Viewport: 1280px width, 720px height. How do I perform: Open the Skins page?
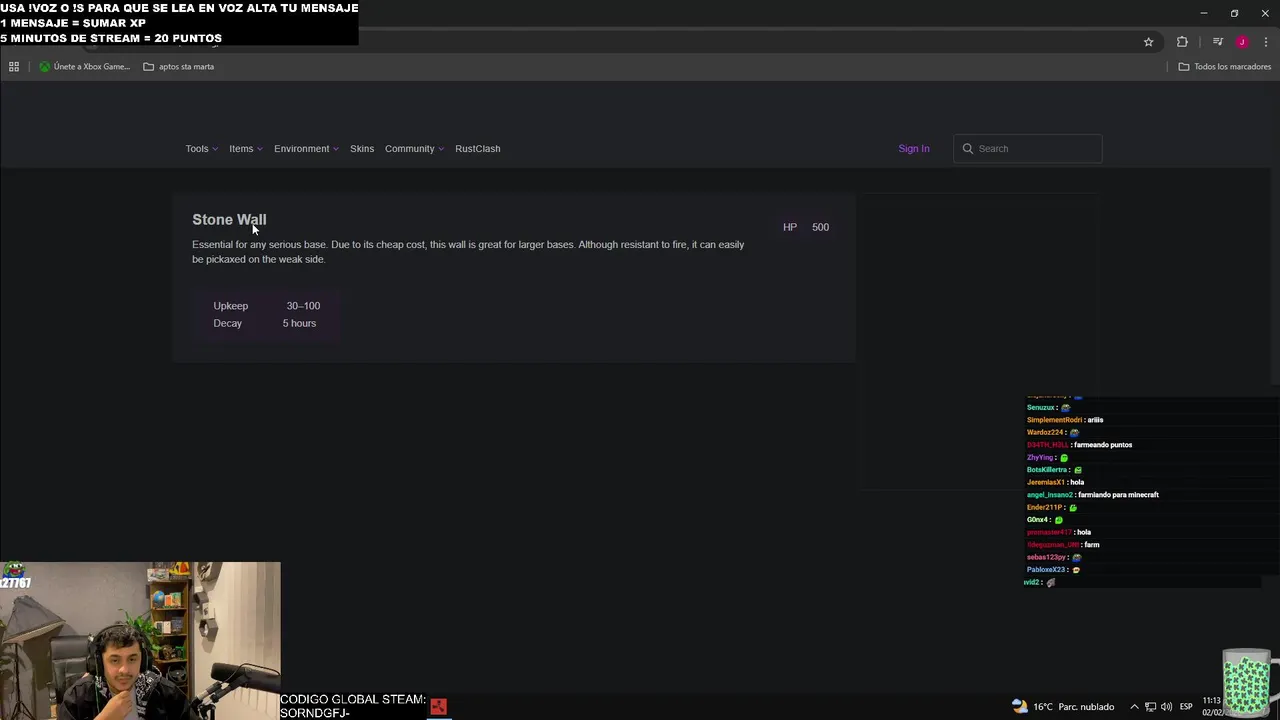pyautogui.click(x=362, y=149)
